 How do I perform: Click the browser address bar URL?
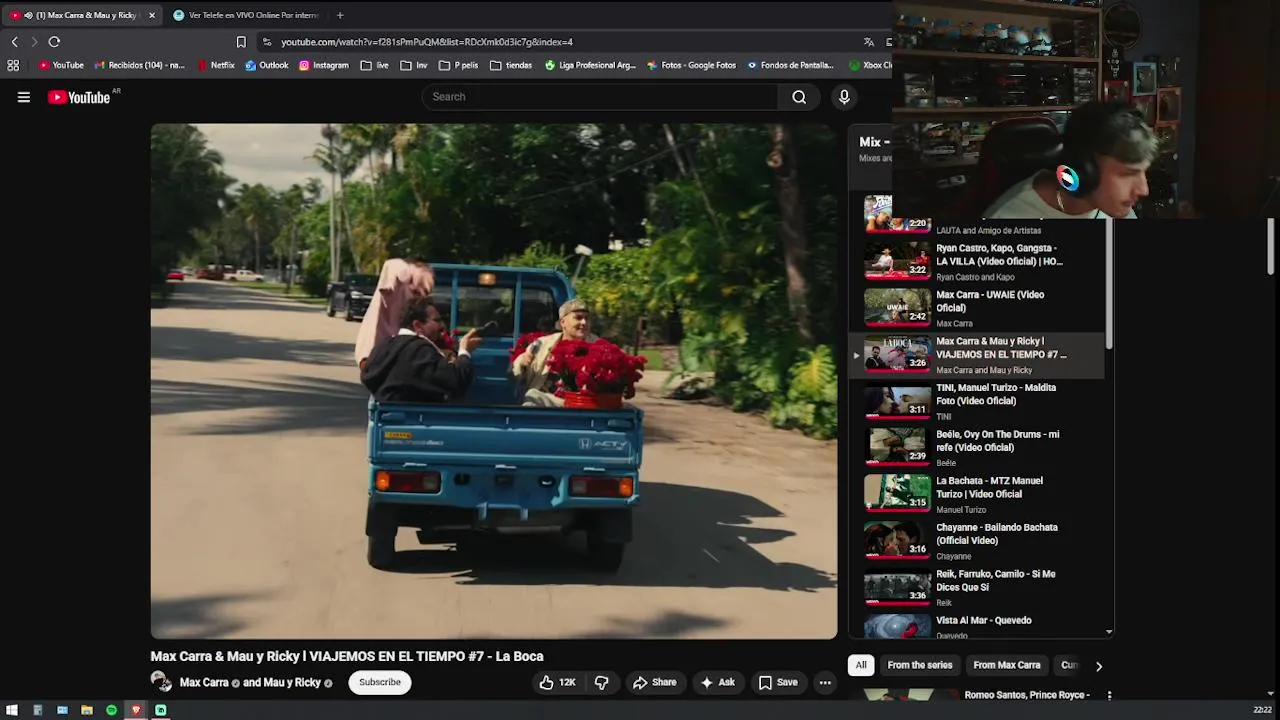(427, 42)
